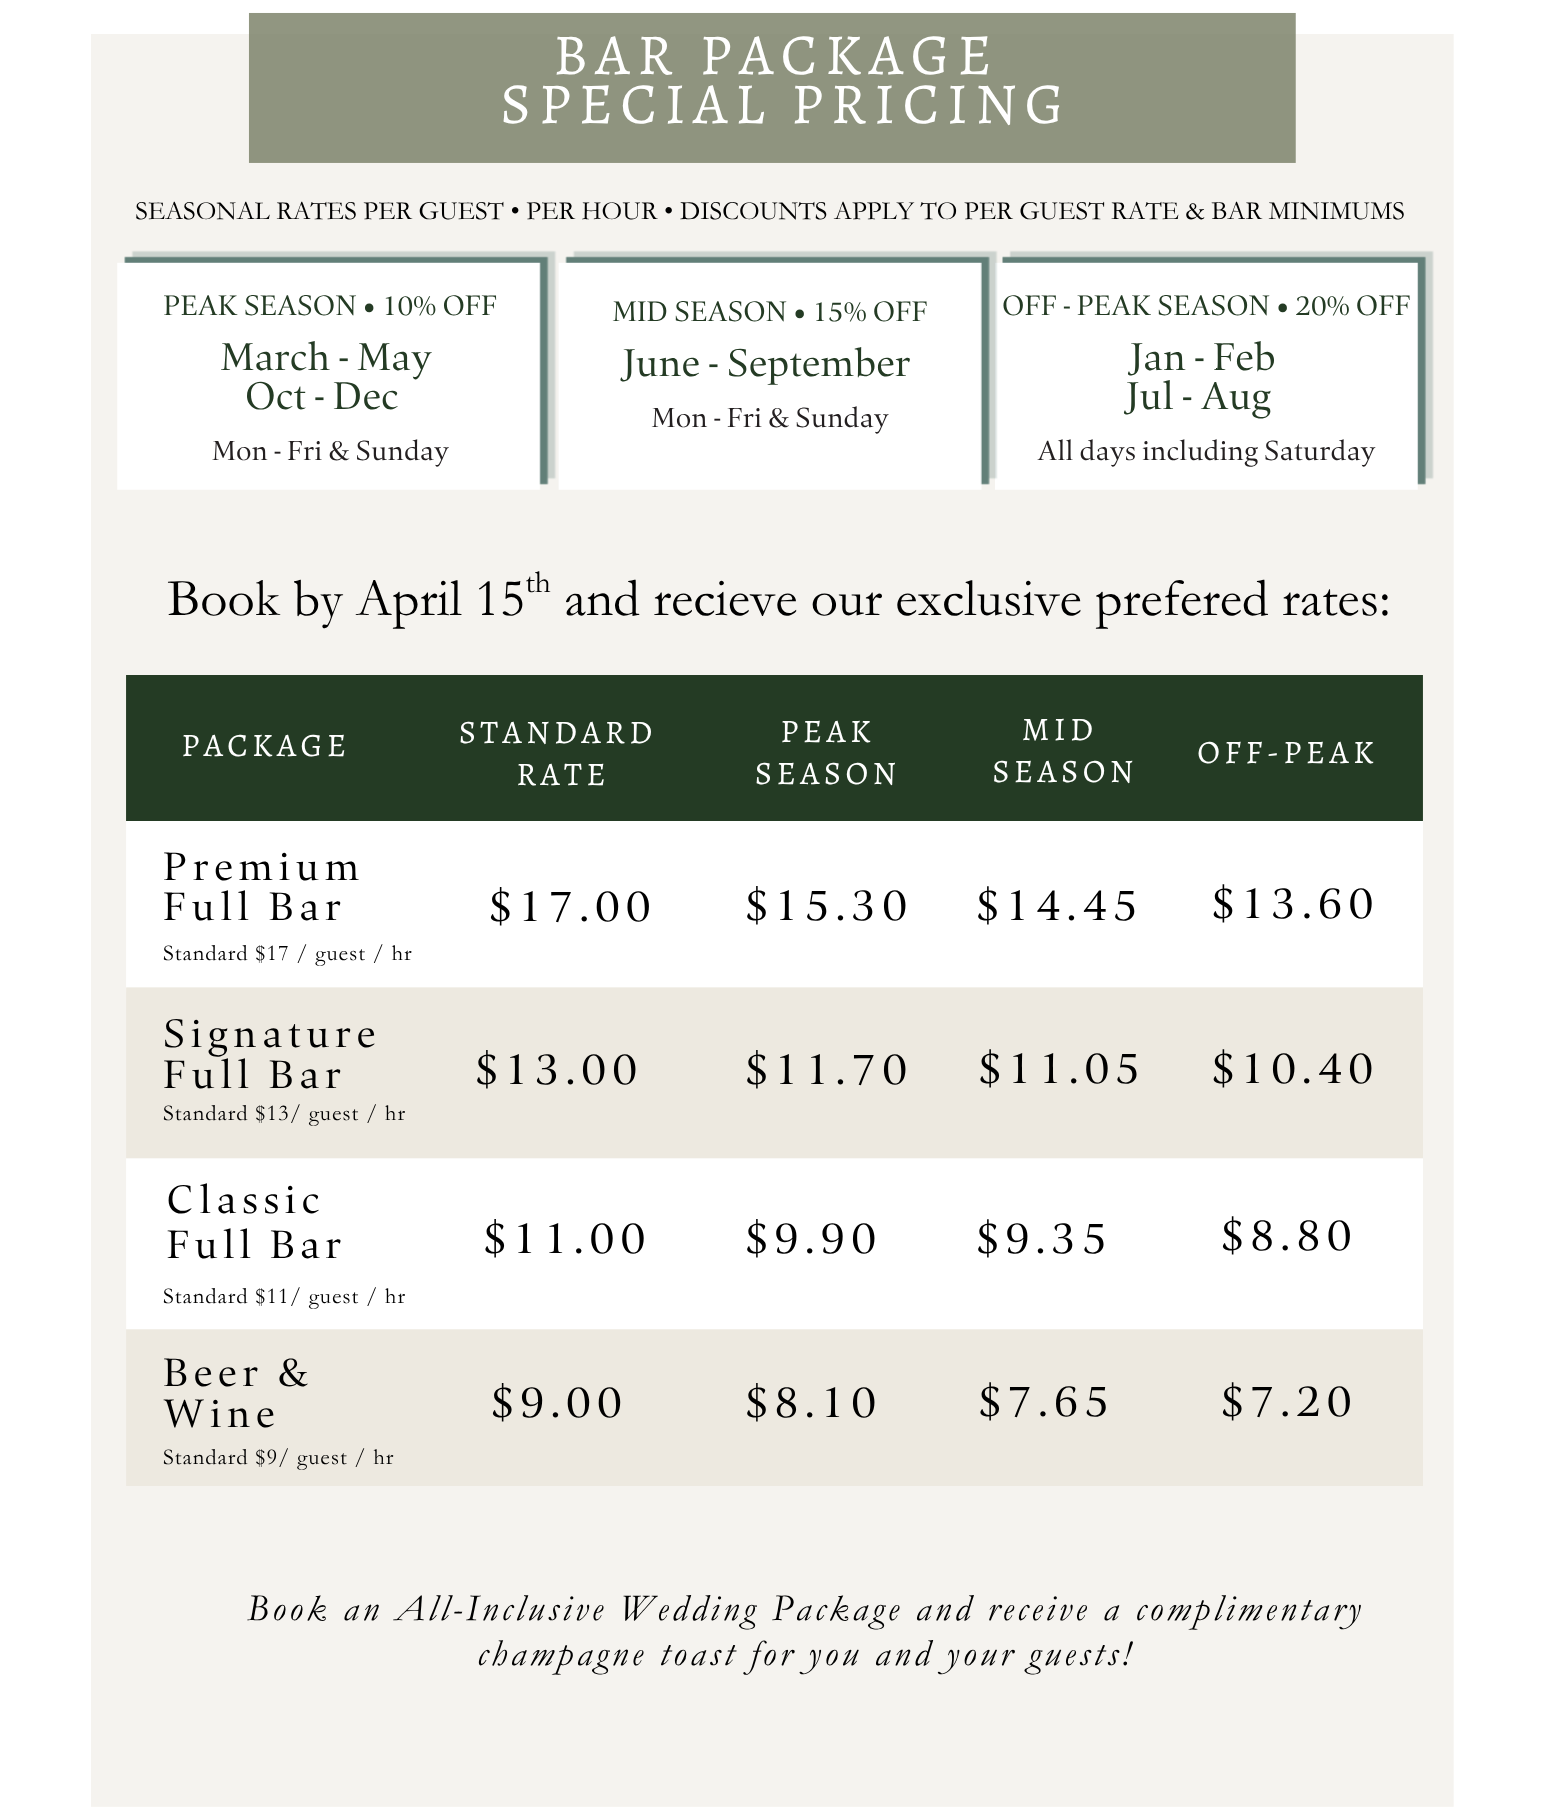Click the Peak Season column header

click(x=826, y=753)
